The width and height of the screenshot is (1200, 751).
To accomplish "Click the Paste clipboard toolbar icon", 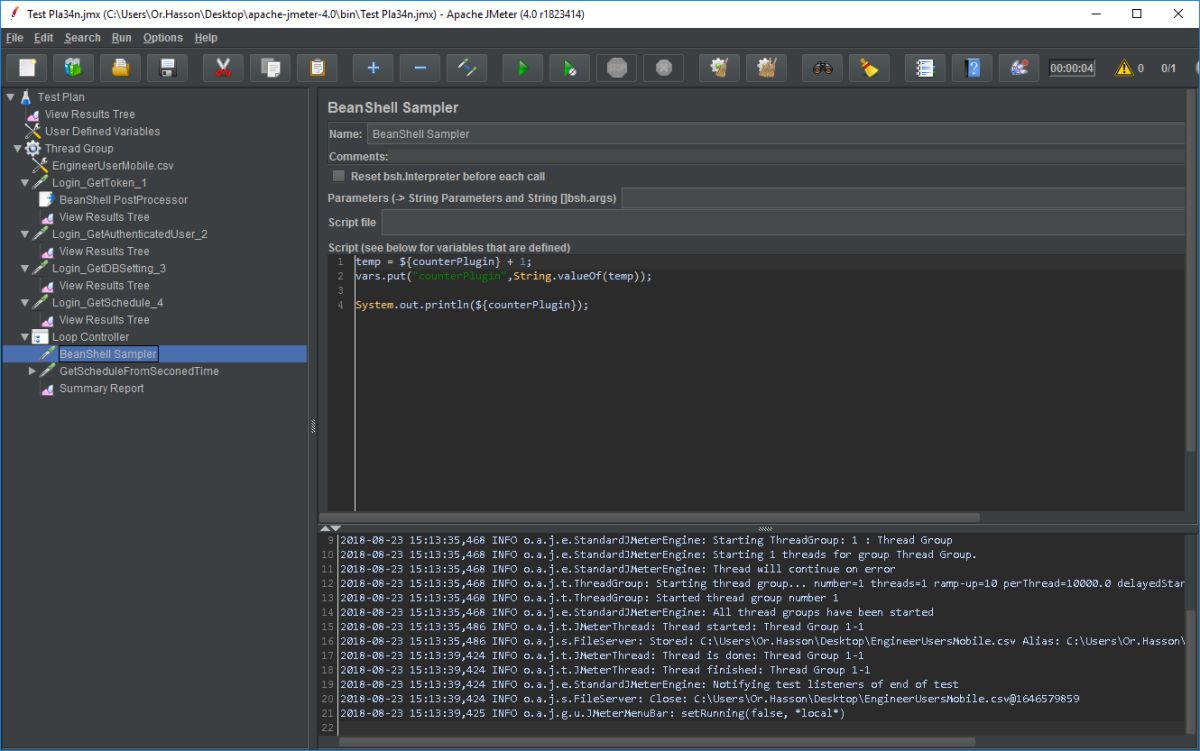I will point(317,68).
